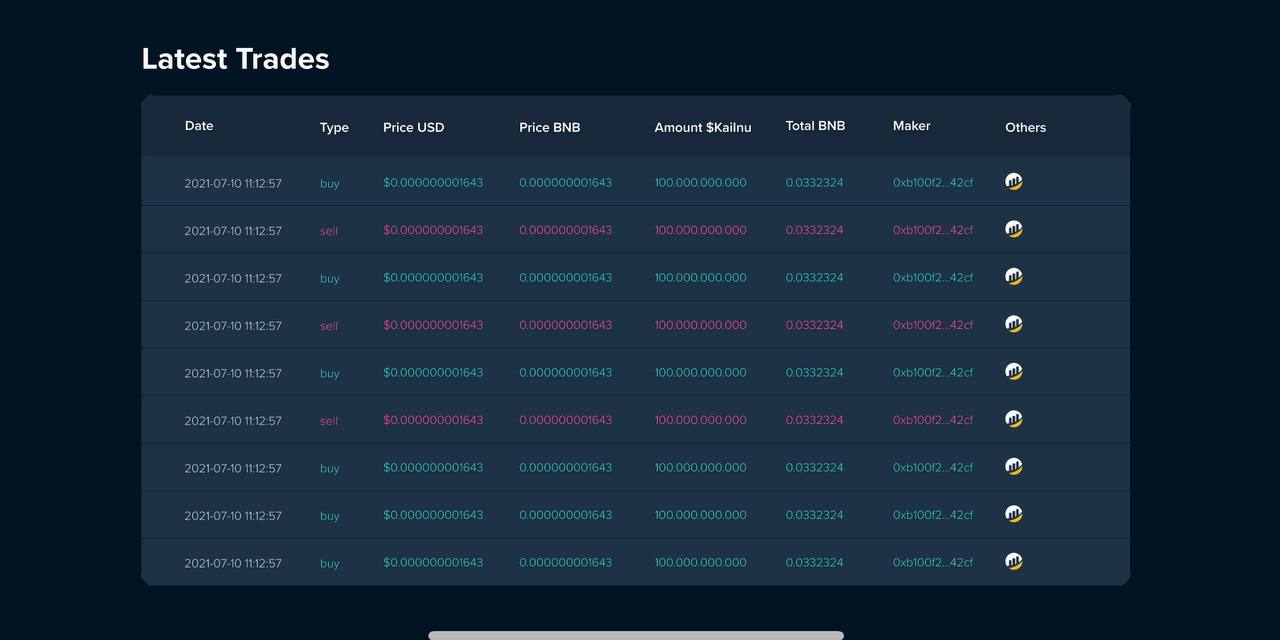Click the Others column header

pos(1025,128)
